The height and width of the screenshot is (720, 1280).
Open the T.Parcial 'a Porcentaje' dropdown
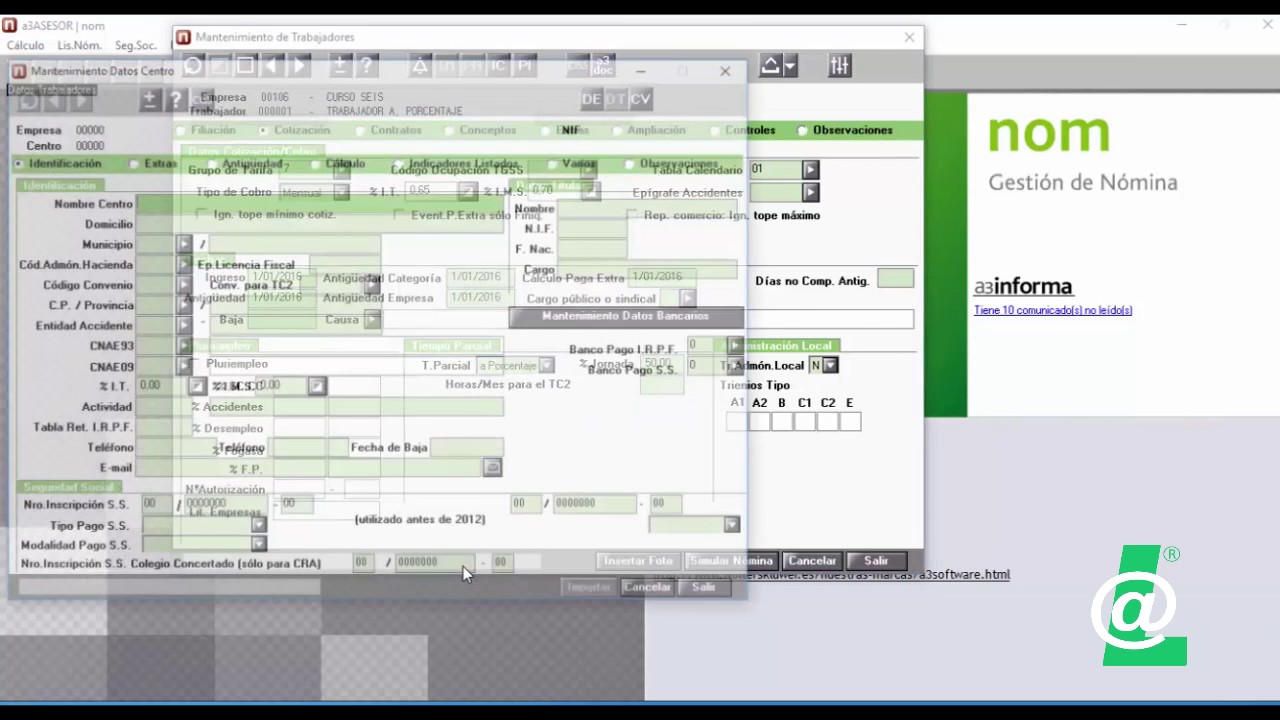(546, 366)
